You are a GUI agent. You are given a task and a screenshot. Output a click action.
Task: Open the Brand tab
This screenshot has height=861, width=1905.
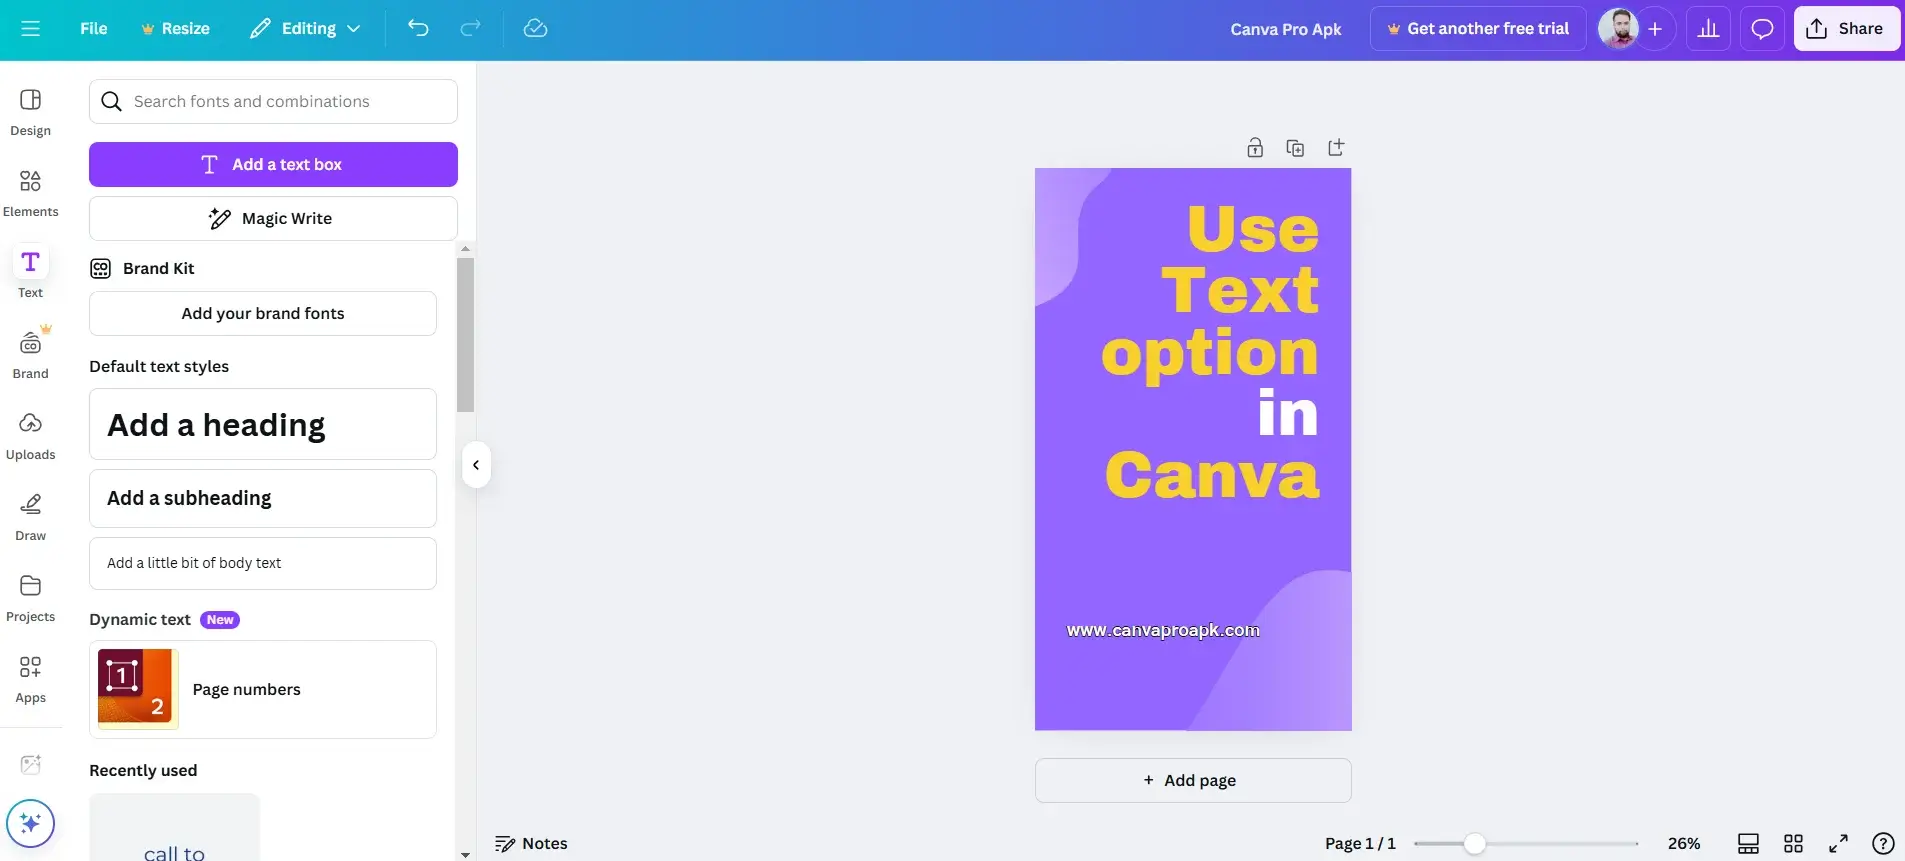[31, 355]
